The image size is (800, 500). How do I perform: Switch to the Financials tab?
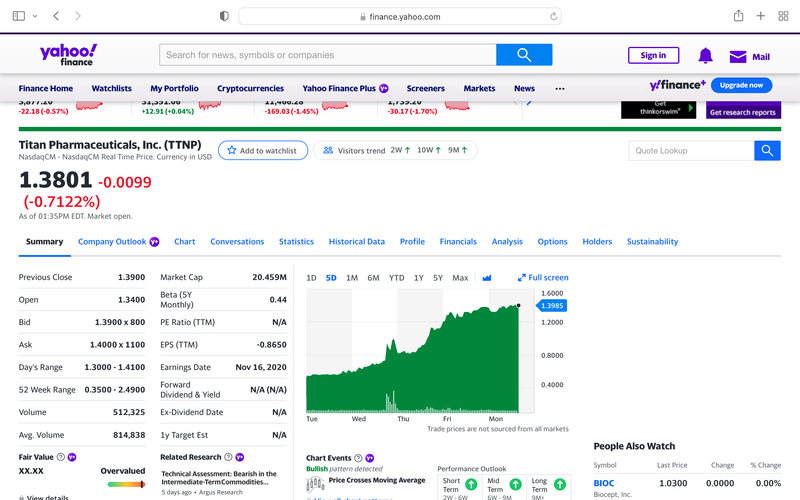coord(458,242)
